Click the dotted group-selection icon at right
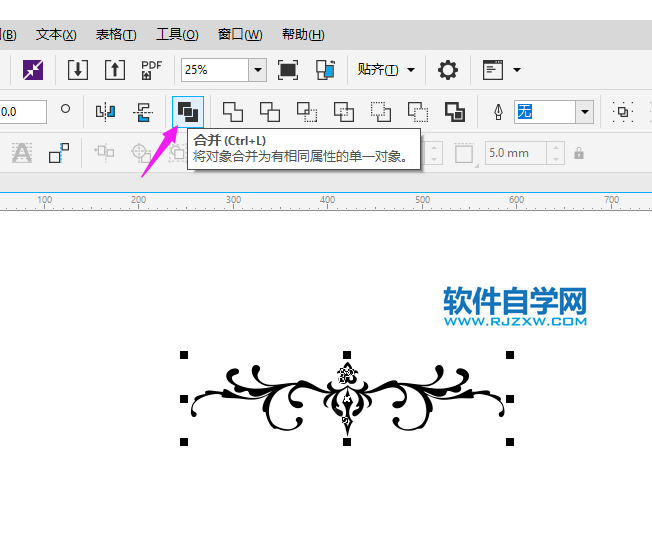Image resolution: width=652 pixels, height=557 pixels. [622, 112]
